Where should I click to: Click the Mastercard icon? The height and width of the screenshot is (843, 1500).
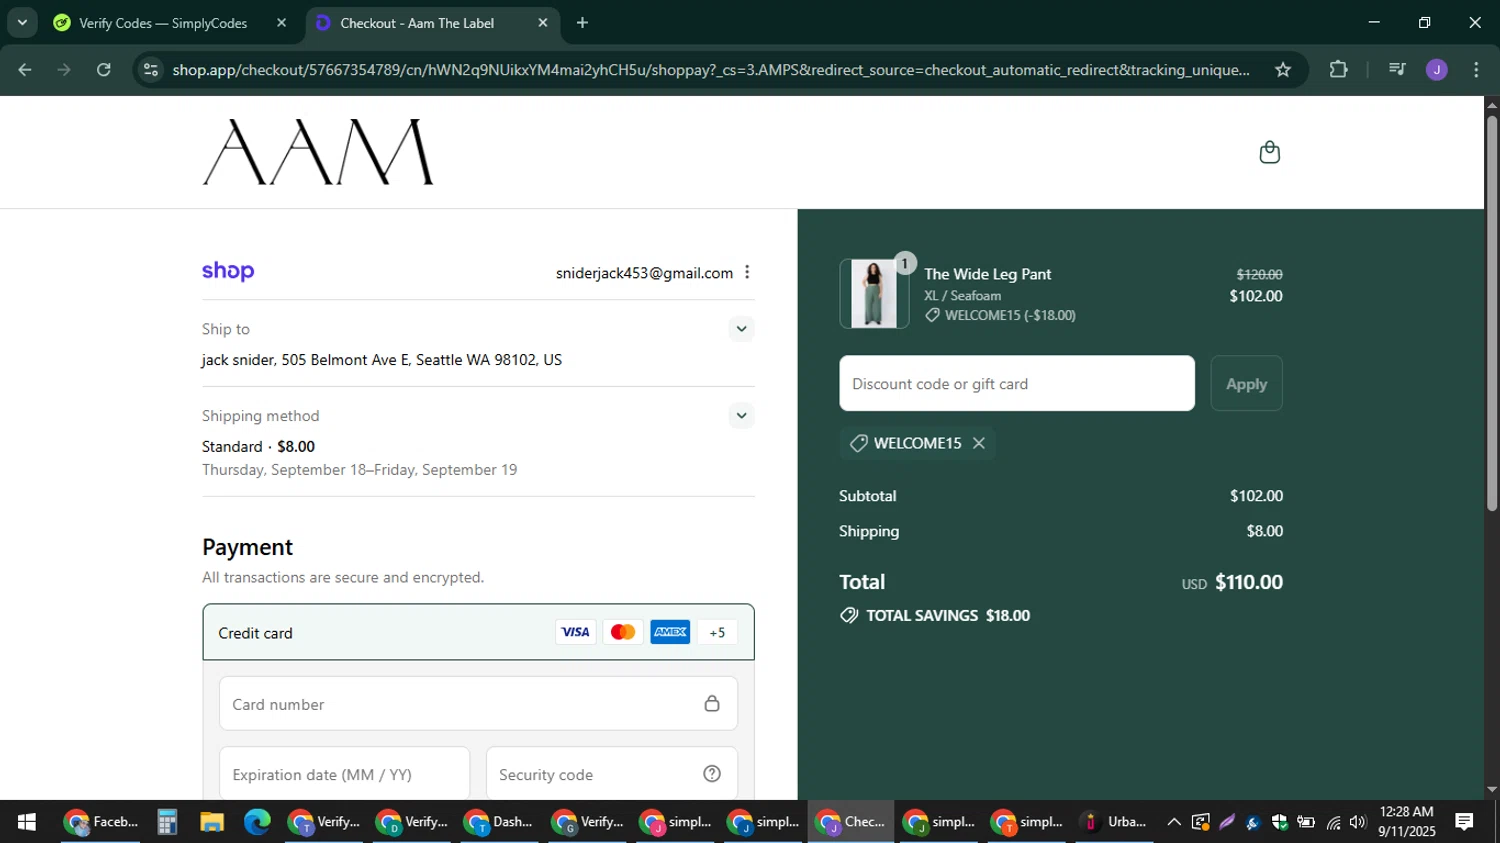(x=623, y=632)
